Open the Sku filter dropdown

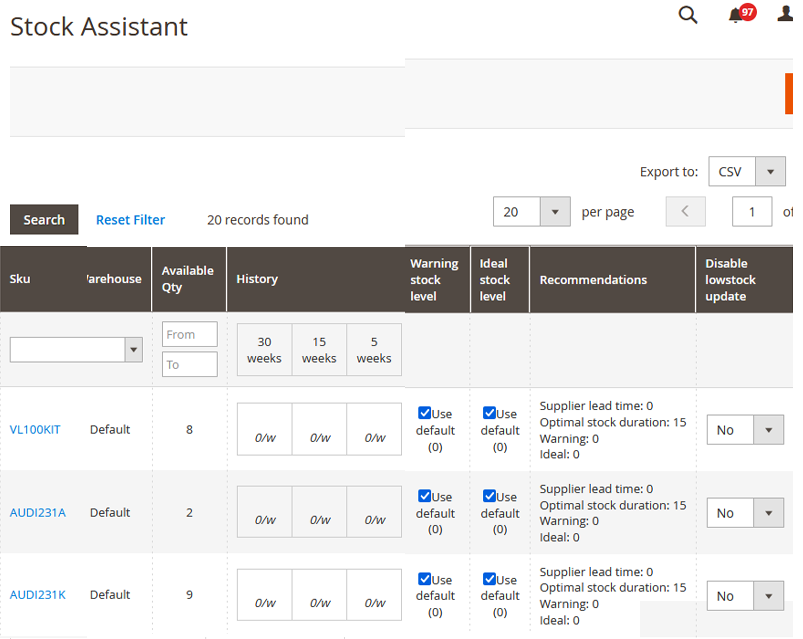point(76,349)
